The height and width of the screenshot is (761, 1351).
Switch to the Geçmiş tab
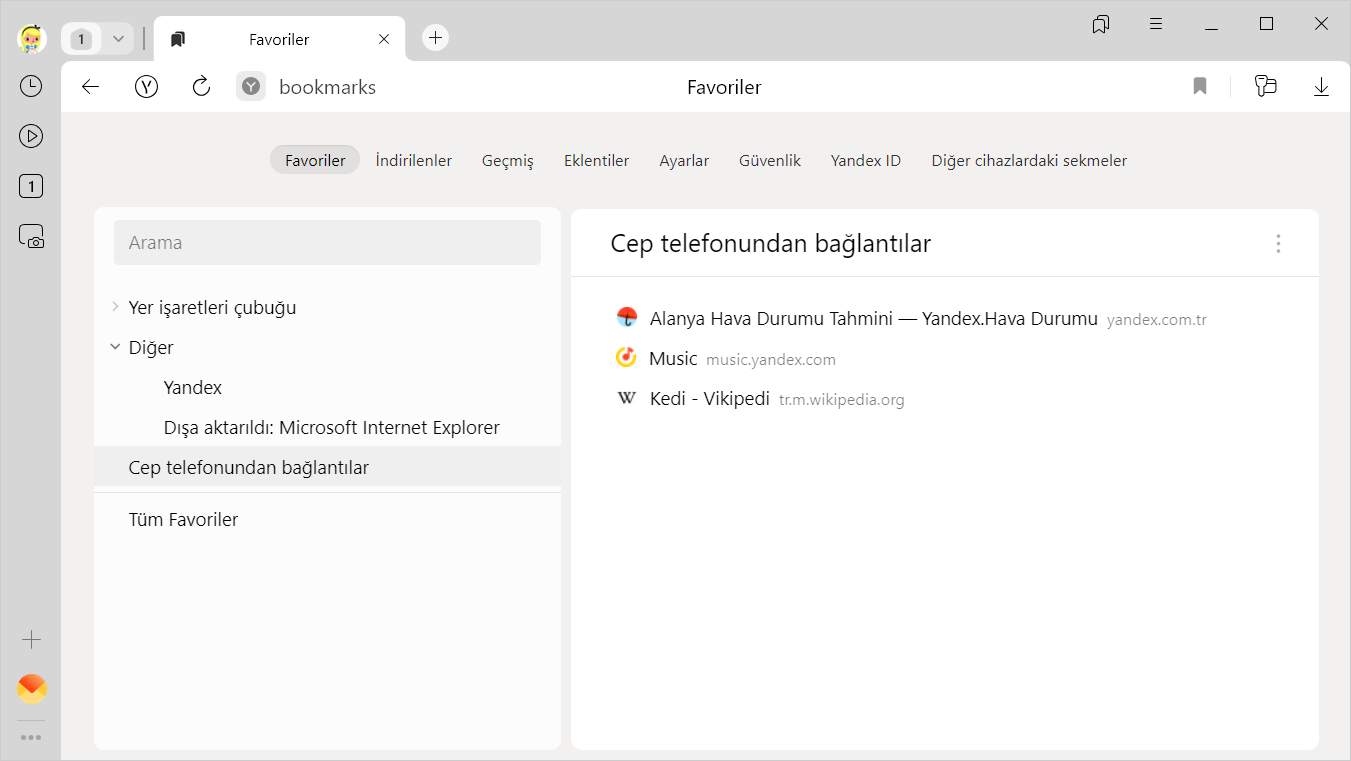click(507, 160)
